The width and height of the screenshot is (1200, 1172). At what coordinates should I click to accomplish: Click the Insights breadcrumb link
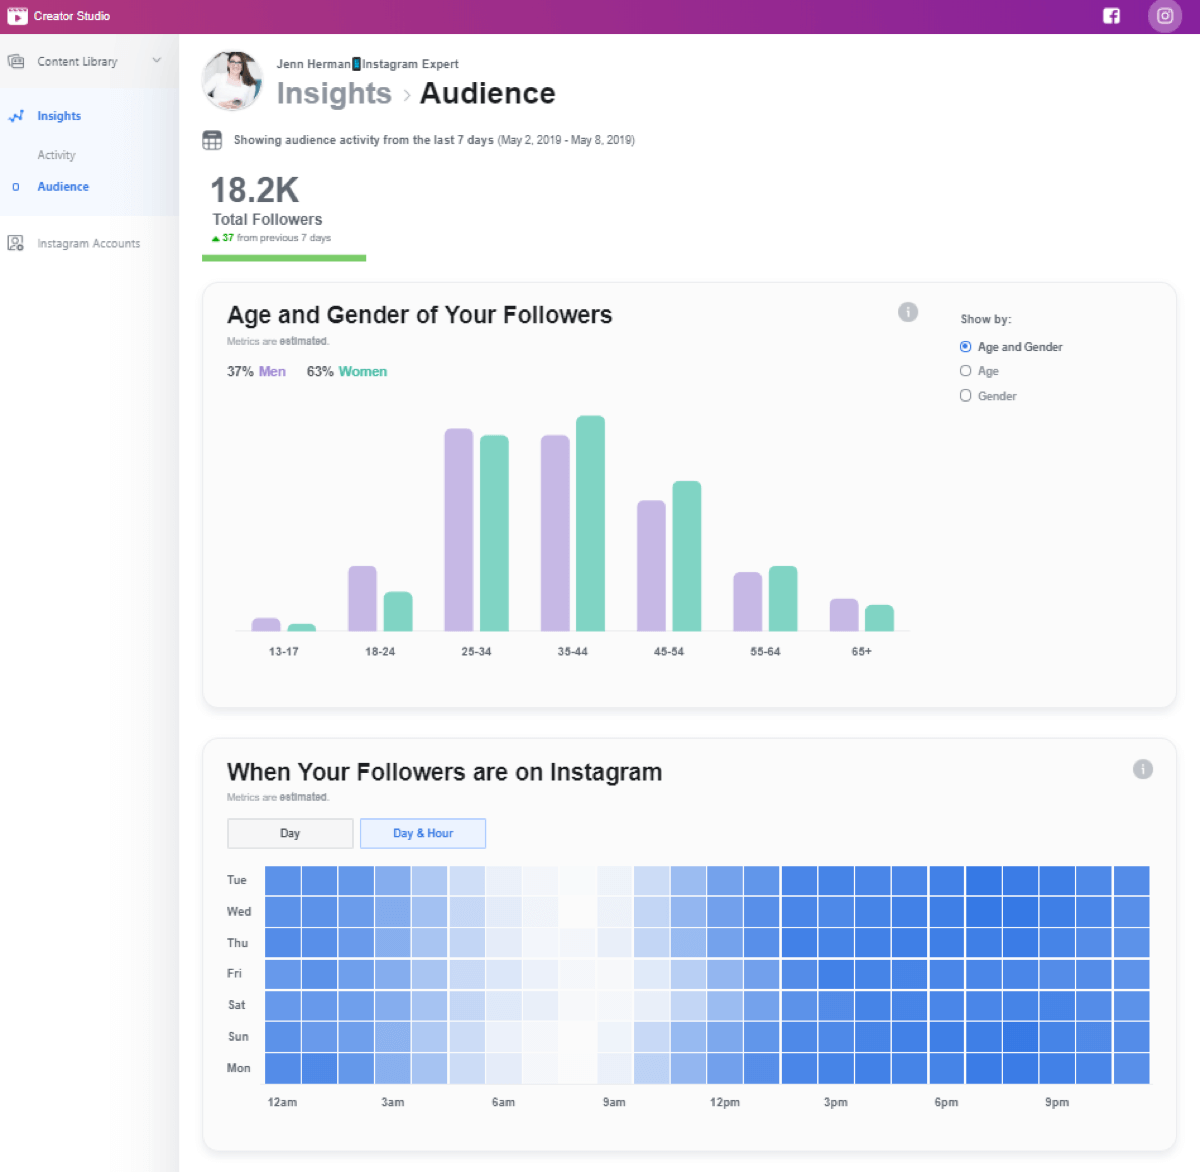tap(334, 93)
